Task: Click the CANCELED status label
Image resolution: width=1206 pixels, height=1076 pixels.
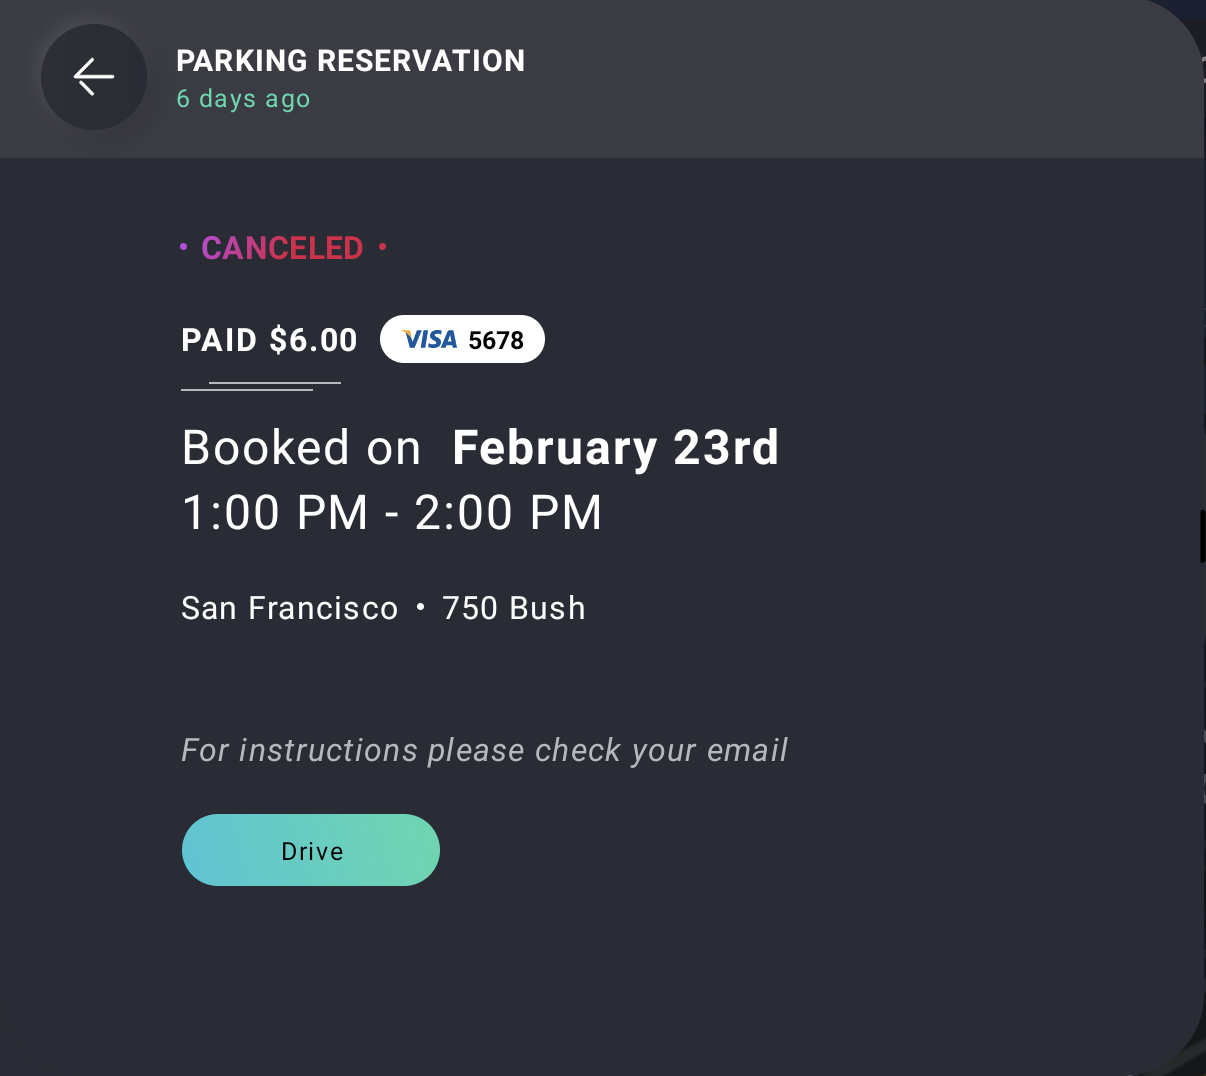Action: [282, 247]
